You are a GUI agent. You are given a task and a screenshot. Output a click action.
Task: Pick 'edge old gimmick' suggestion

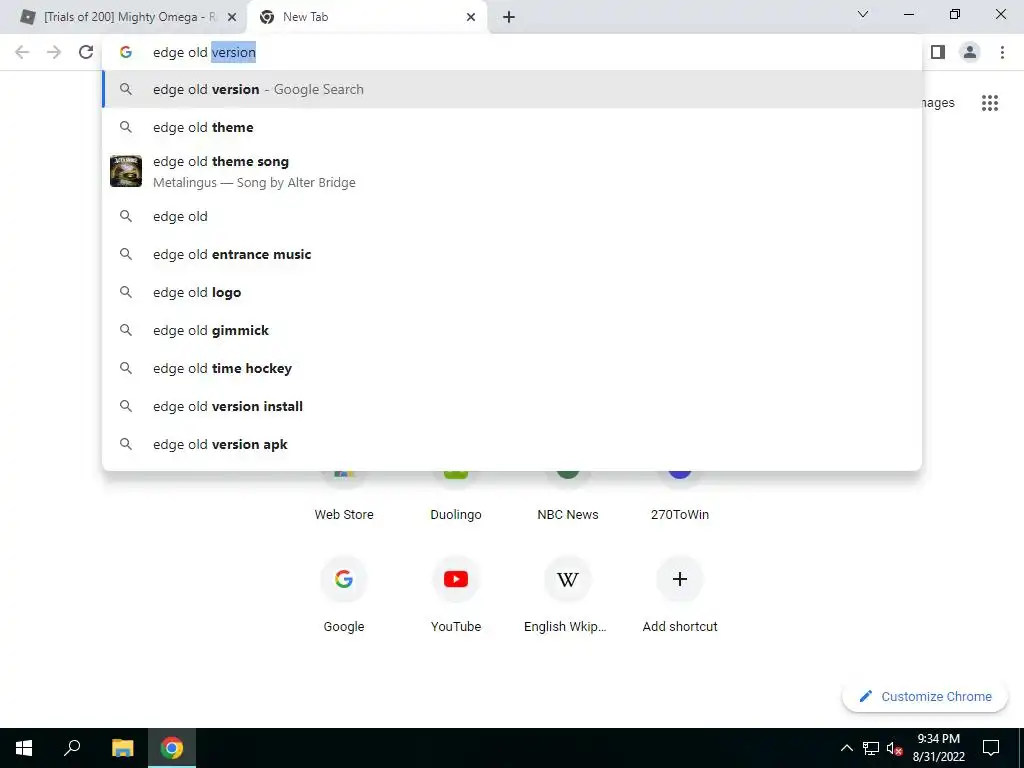click(x=511, y=330)
